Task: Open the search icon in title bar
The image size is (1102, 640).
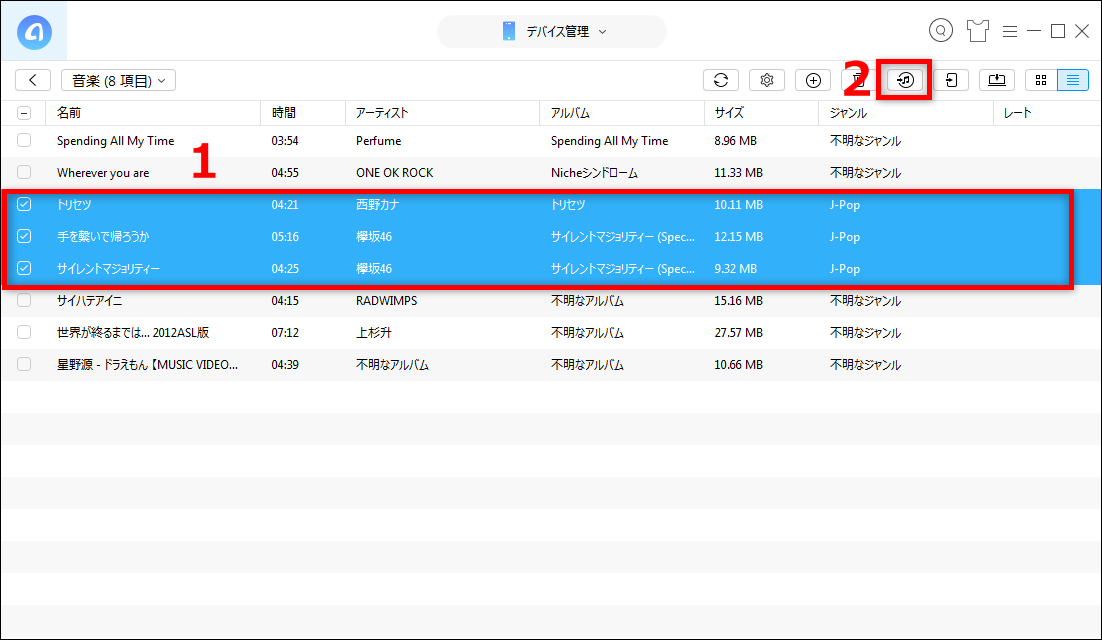Action: point(940,31)
